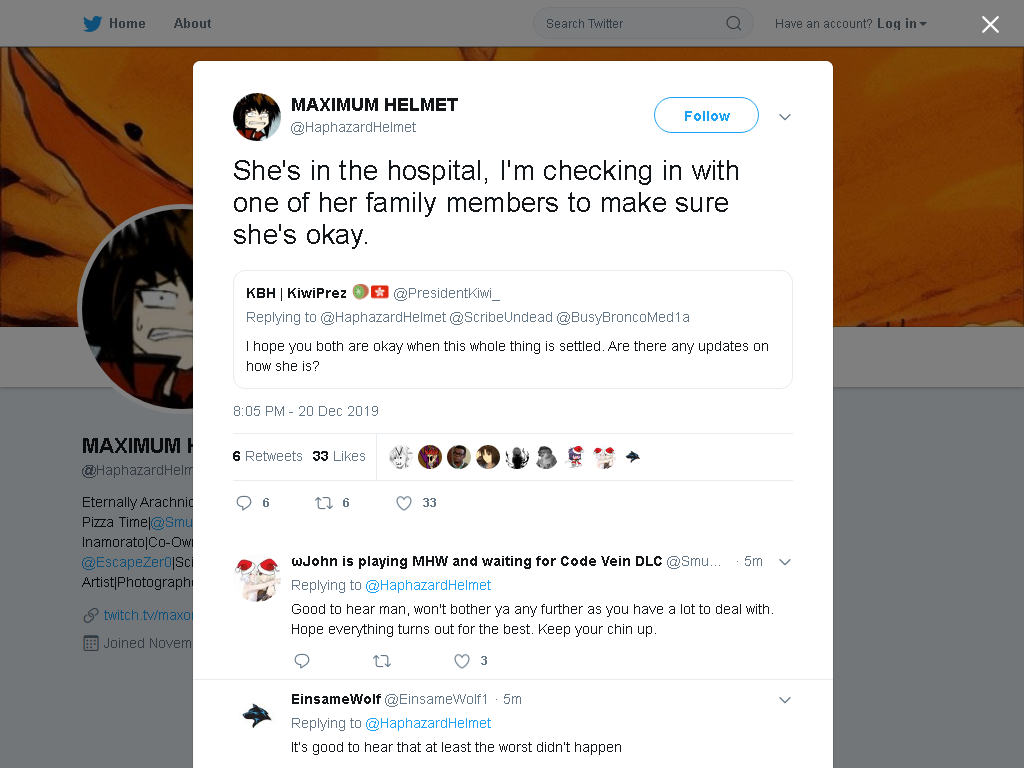Expand options chevron on EinsameWolf's reply
This screenshot has width=1024, height=768.
[785, 700]
